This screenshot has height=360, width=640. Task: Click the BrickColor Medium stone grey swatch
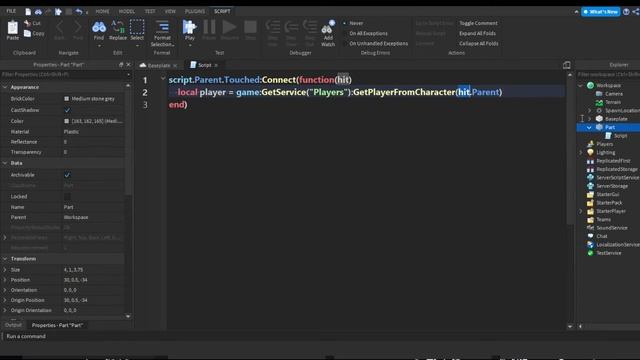click(x=67, y=99)
